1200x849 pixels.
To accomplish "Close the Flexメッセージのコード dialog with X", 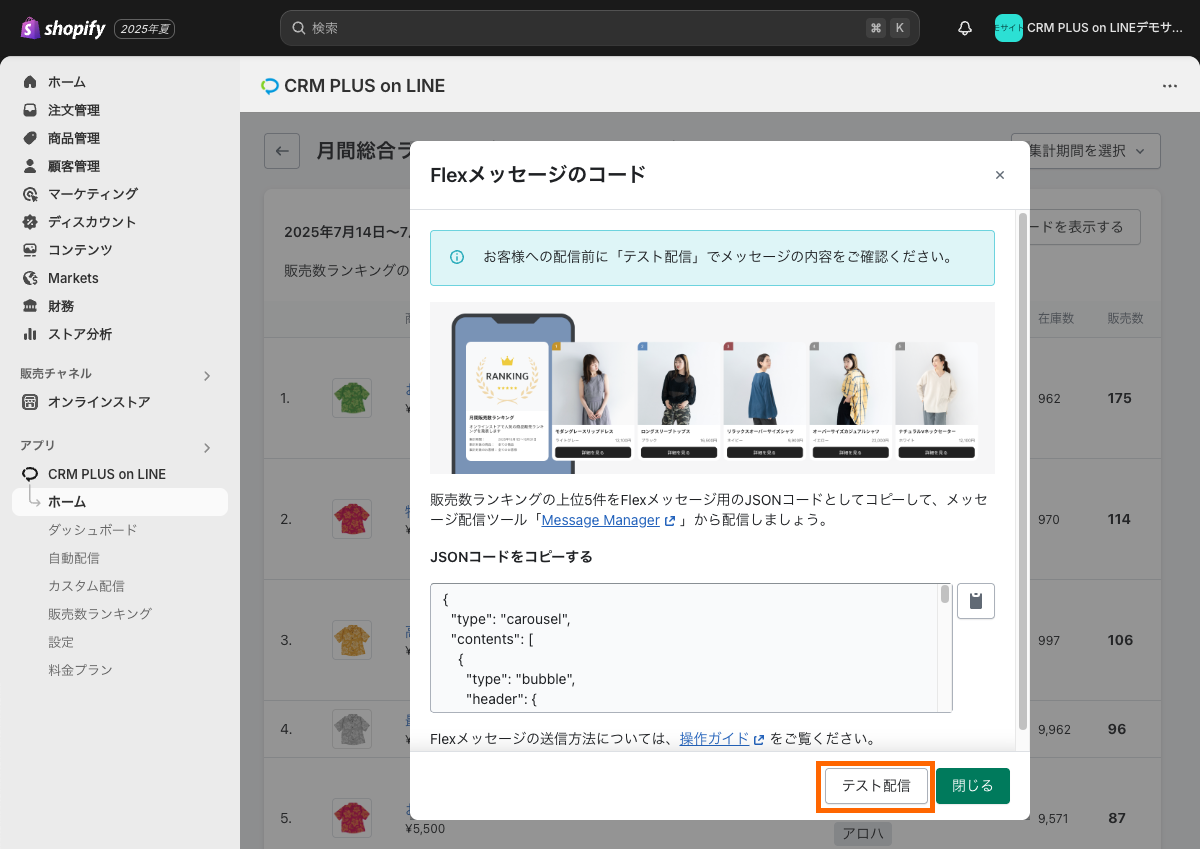I will pos(1000,175).
